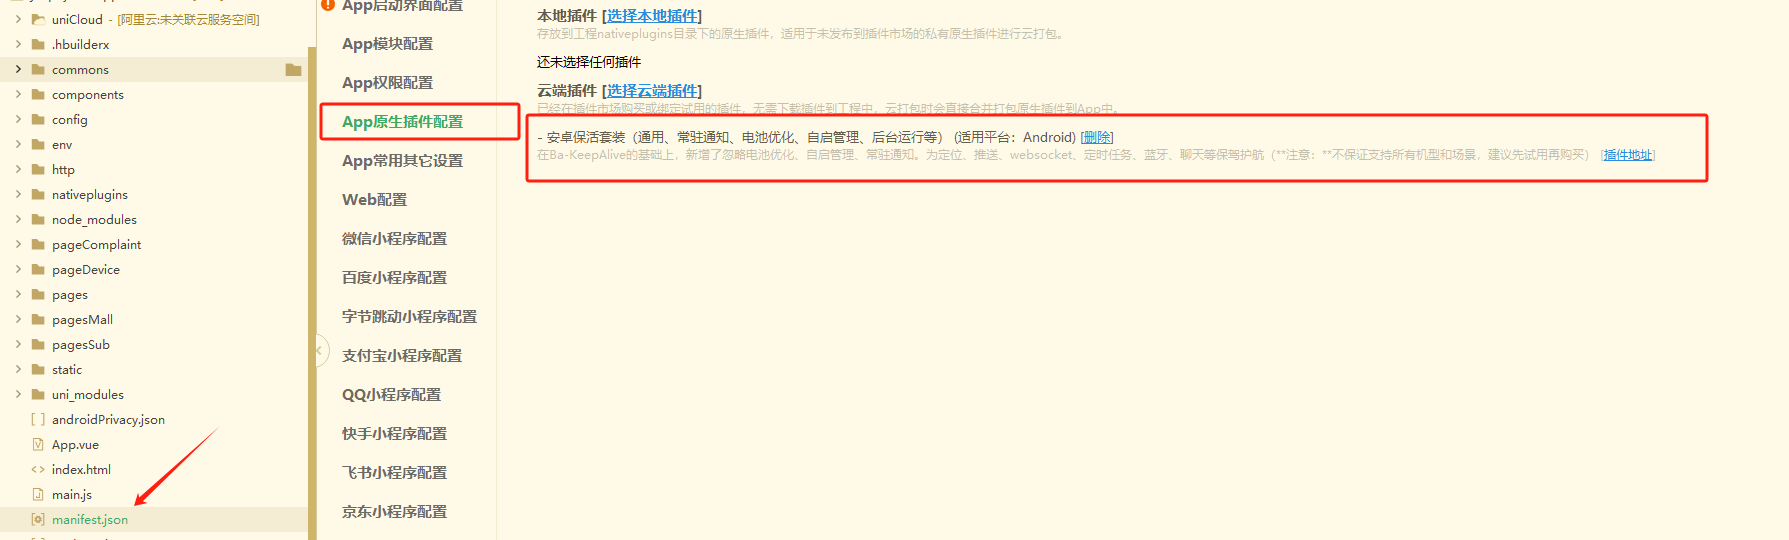Click folder icon at right of commons row
This screenshot has height=540, width=1789.
[x=293, y=70]
